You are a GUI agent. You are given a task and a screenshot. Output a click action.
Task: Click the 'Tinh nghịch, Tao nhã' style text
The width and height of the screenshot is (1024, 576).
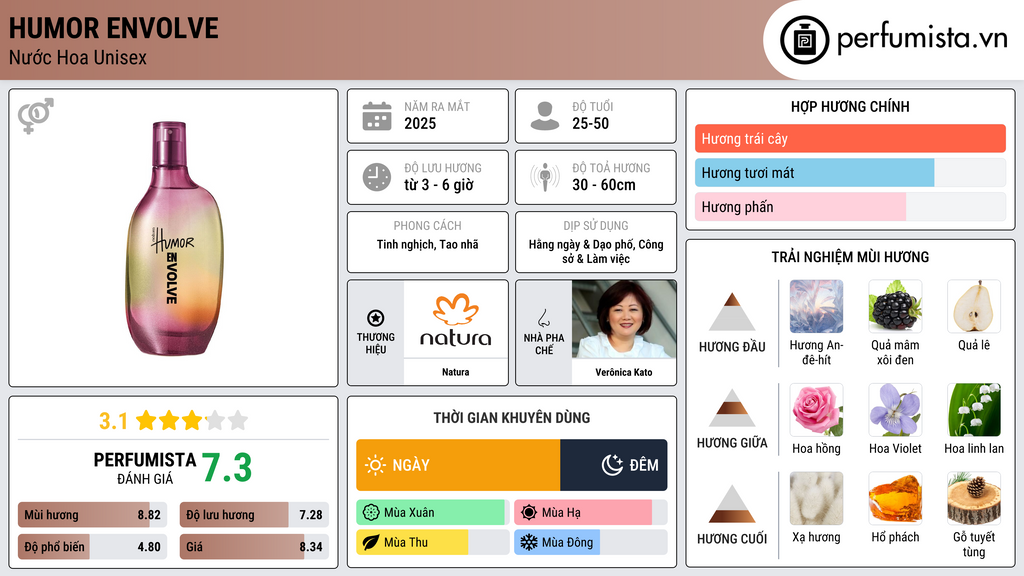[x=427, y=244]
